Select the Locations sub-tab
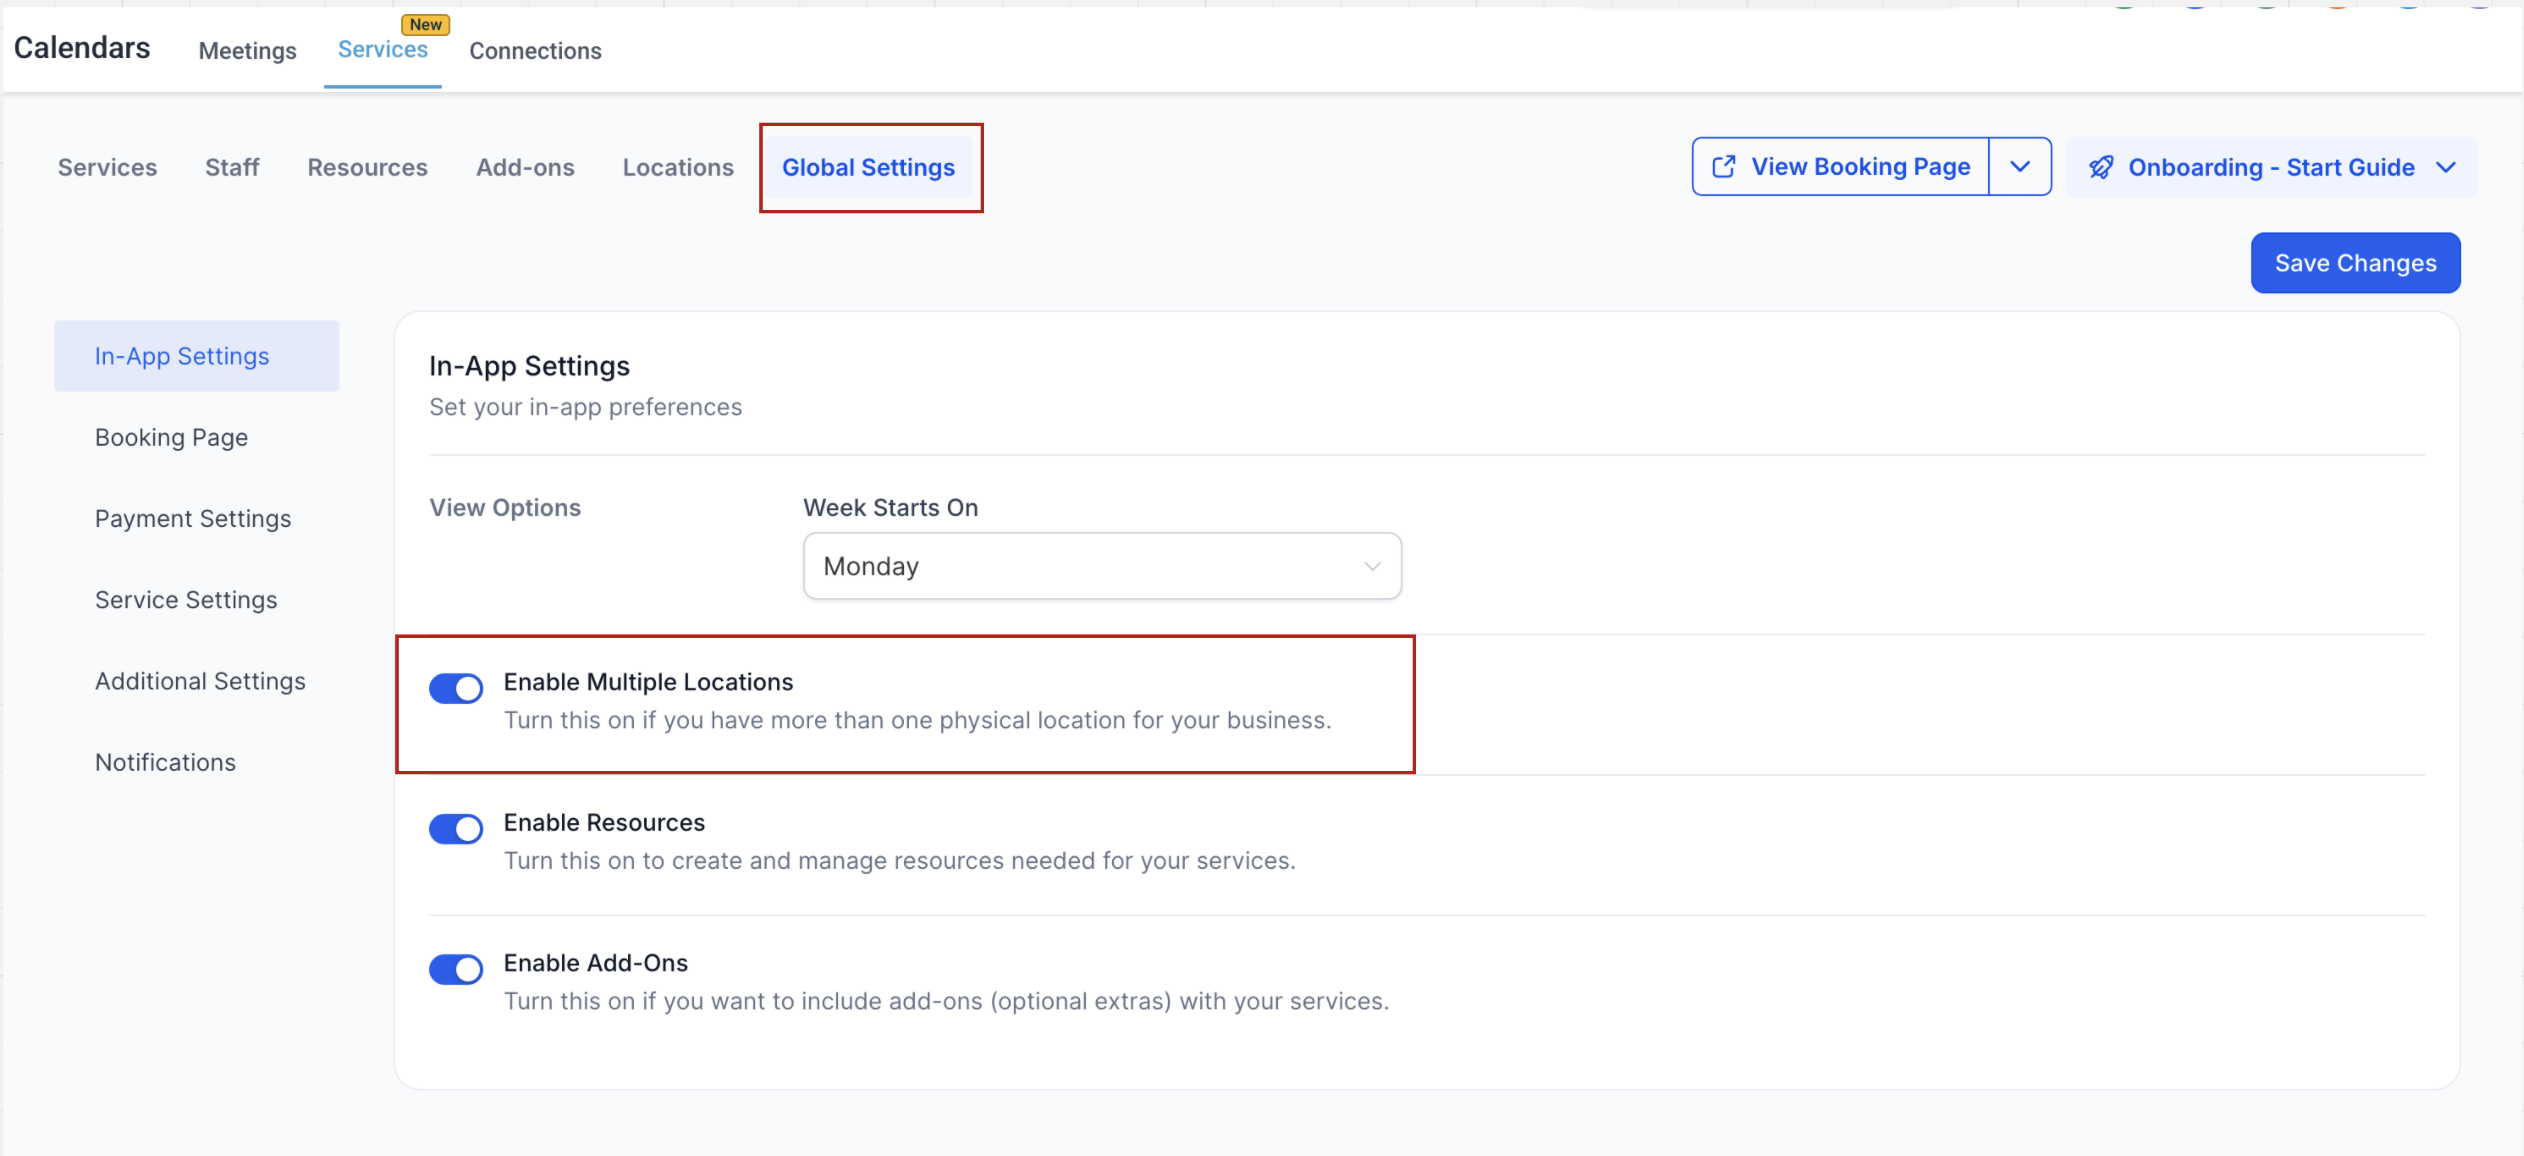Image resolution: width=2524 pixels, height=1156 pixels. coord(677,168)
